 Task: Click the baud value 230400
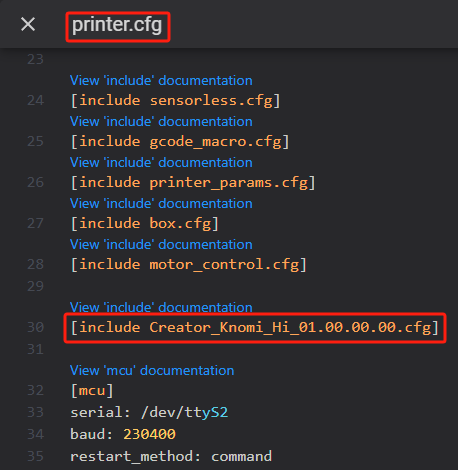tap(149, 434)
